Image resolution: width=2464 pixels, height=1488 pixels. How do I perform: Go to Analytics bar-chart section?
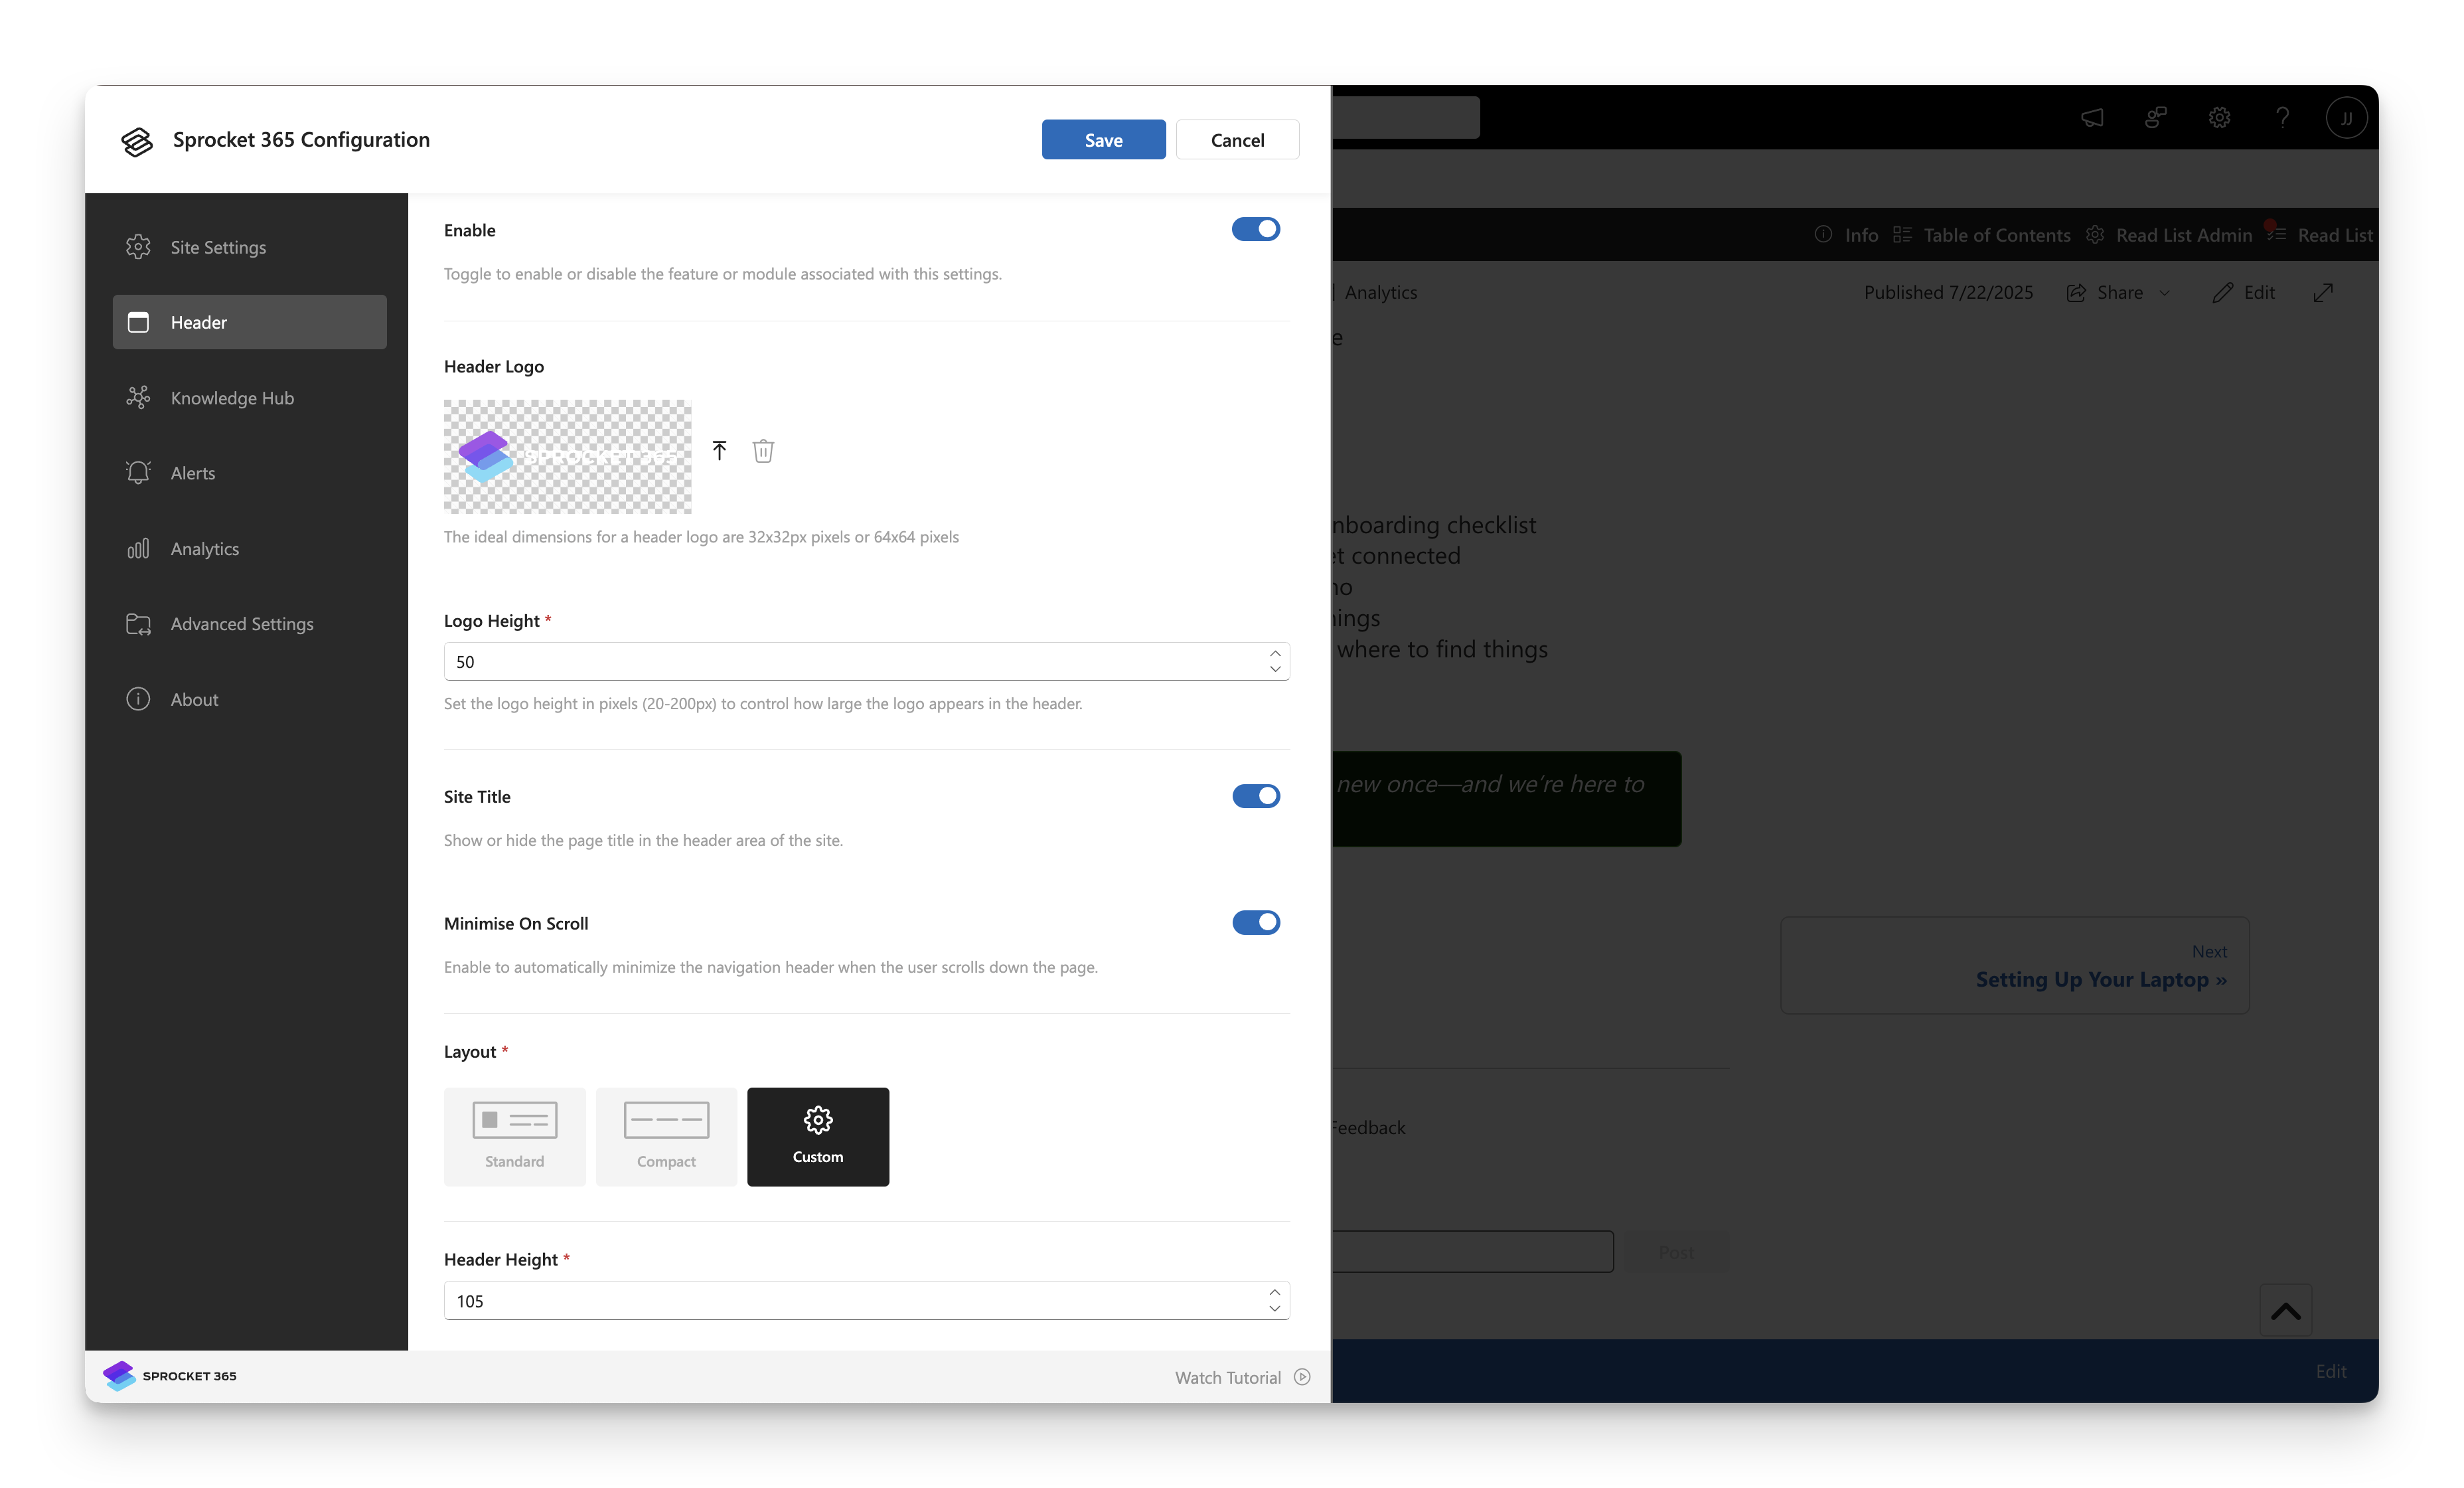204,549
